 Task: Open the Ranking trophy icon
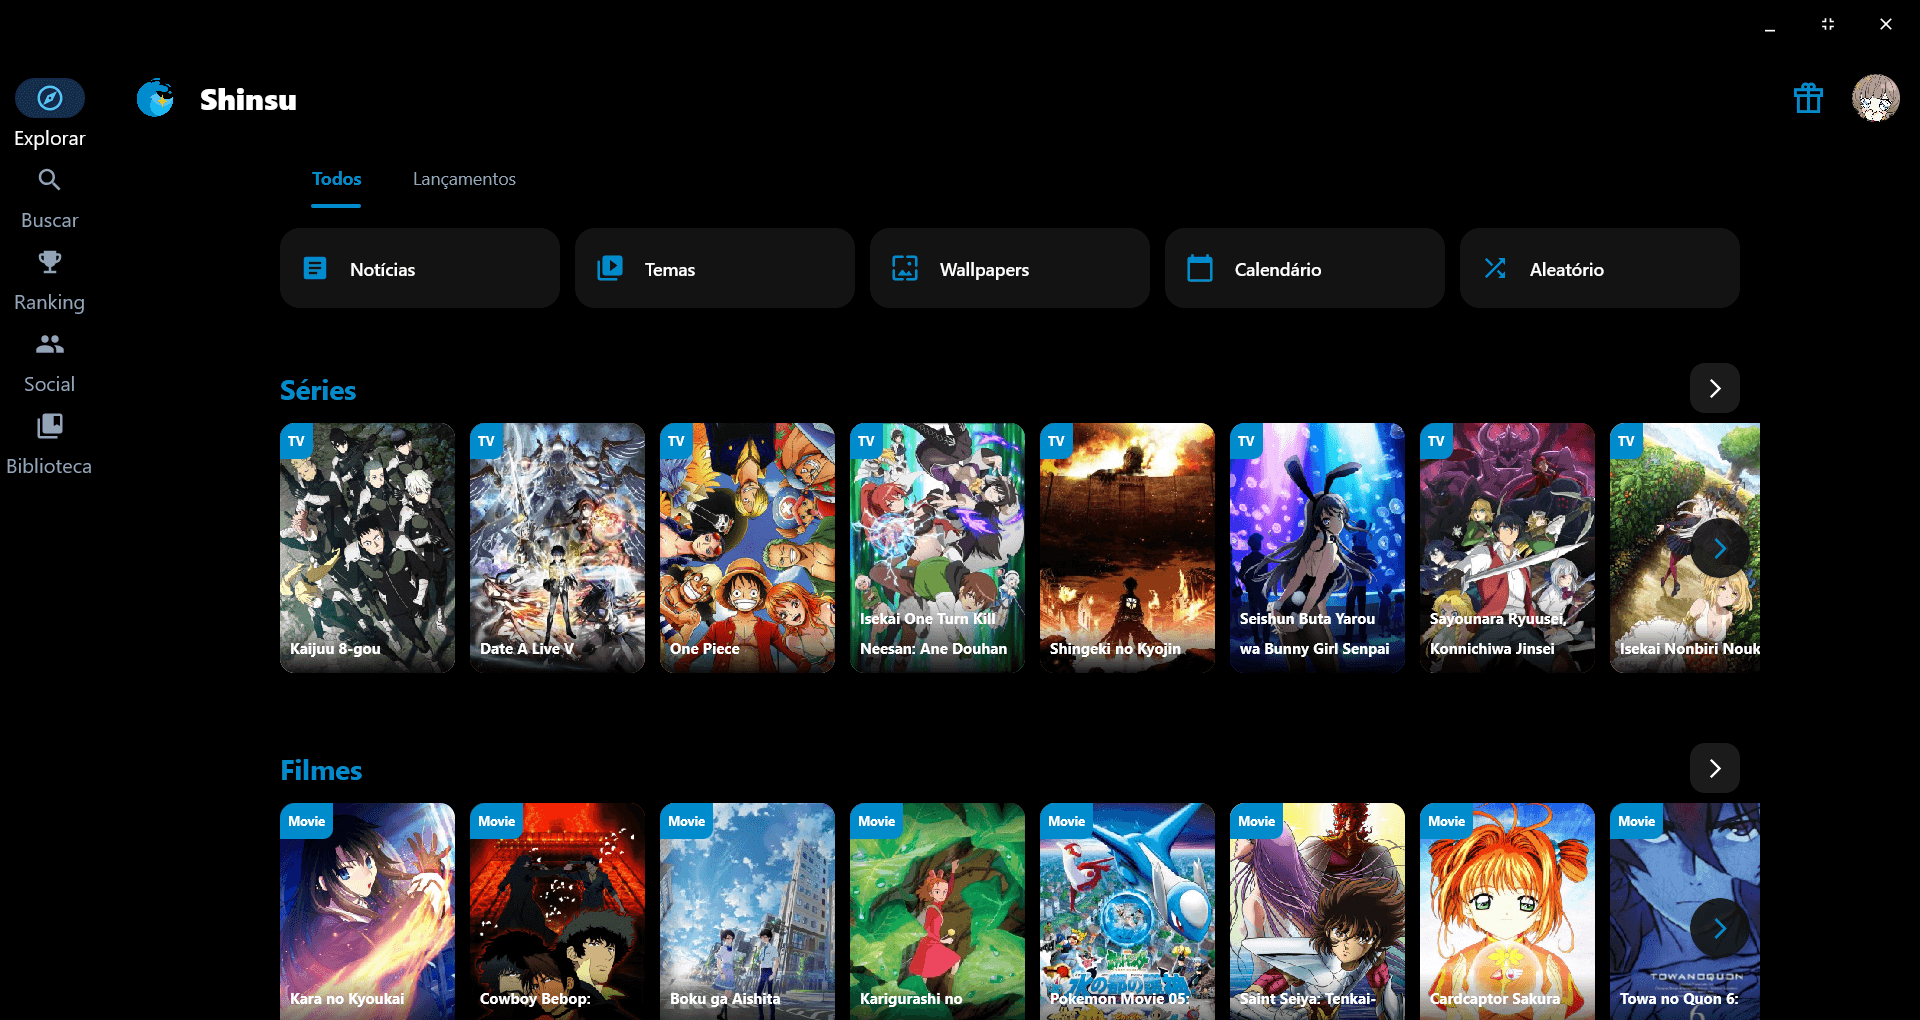click(x=50, y=262)
